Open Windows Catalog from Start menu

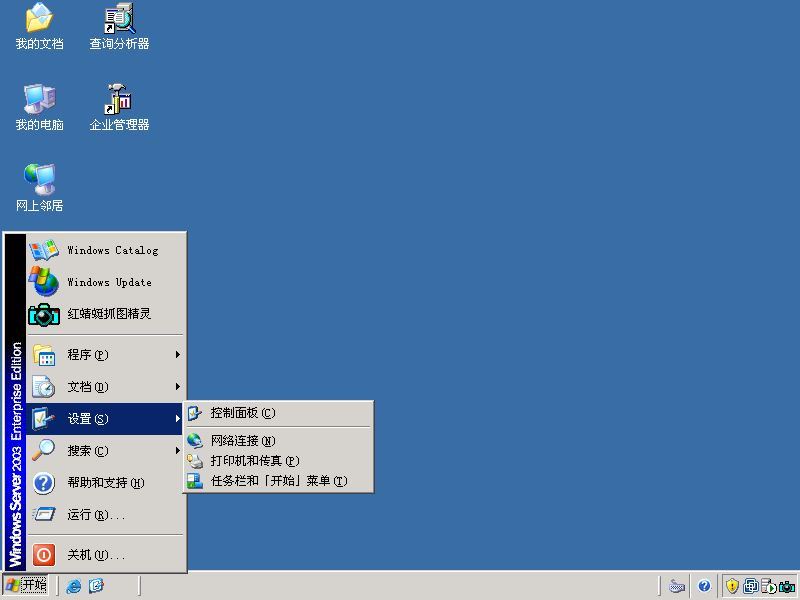105,250
